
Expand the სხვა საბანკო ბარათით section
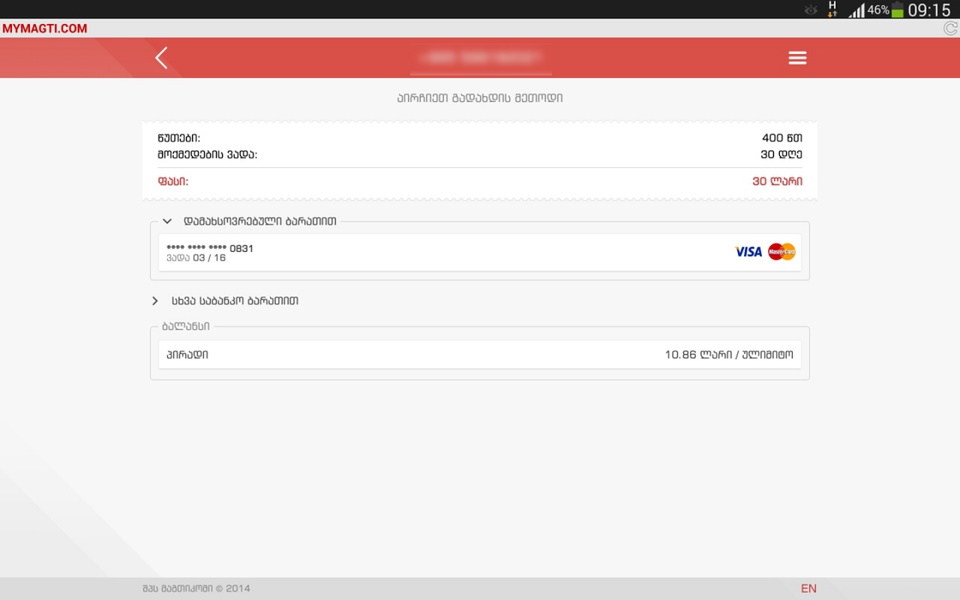point(155,301)
